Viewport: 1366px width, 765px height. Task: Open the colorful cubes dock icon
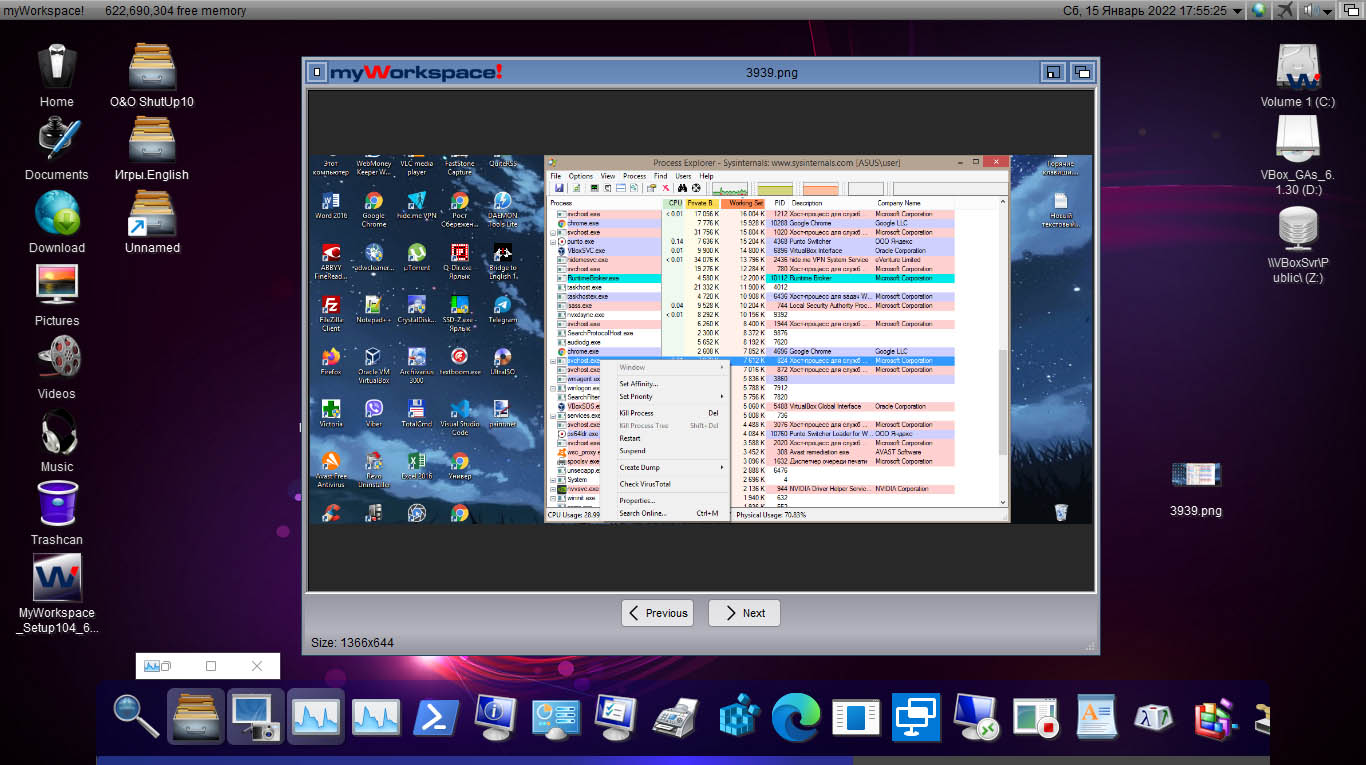click(1216, 717)
